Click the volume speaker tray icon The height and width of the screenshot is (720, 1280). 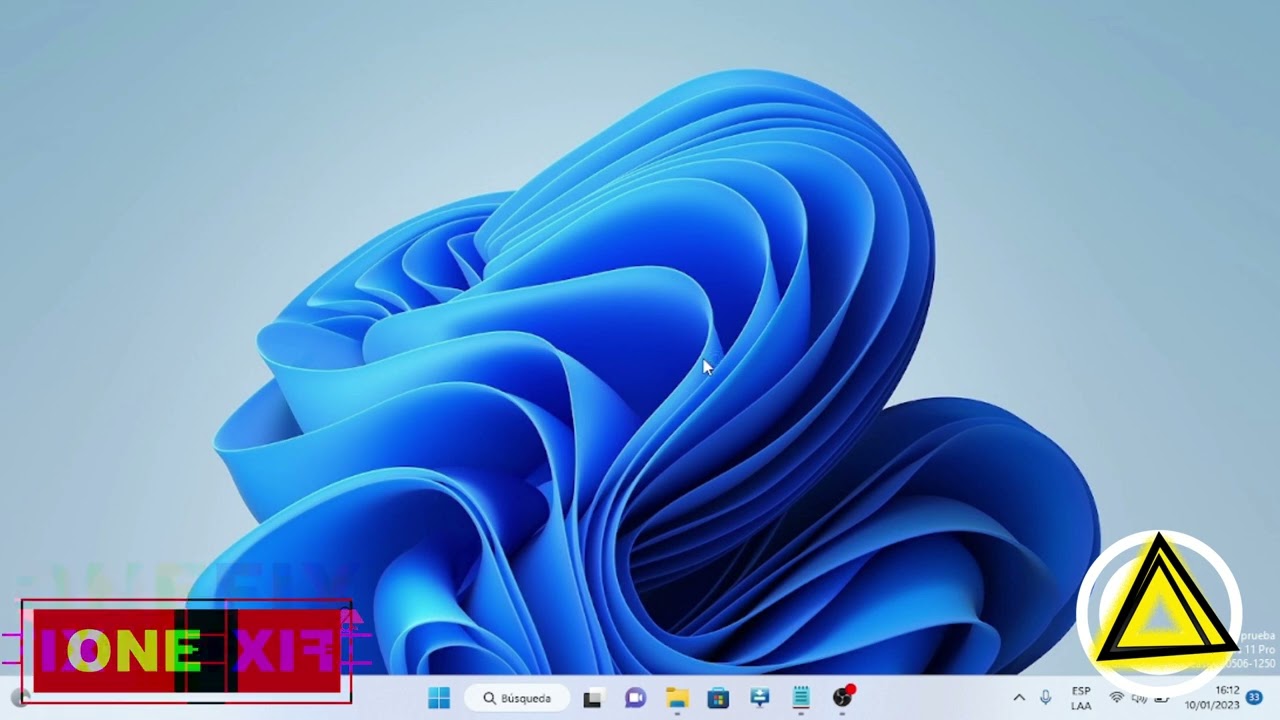point(1139,698)
